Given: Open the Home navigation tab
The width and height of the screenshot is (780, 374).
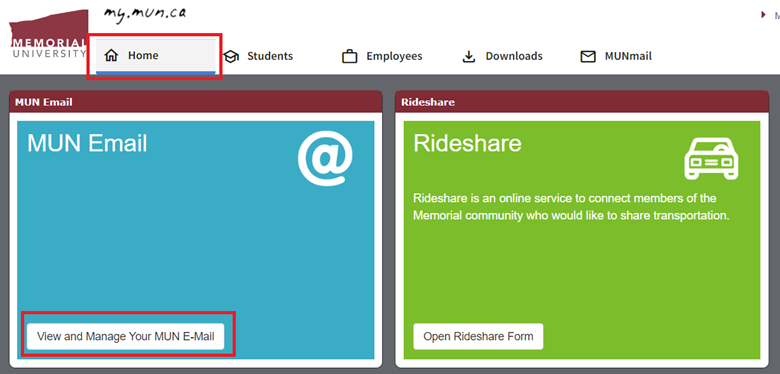Looking at the screenshot, I should coord(155,56).
